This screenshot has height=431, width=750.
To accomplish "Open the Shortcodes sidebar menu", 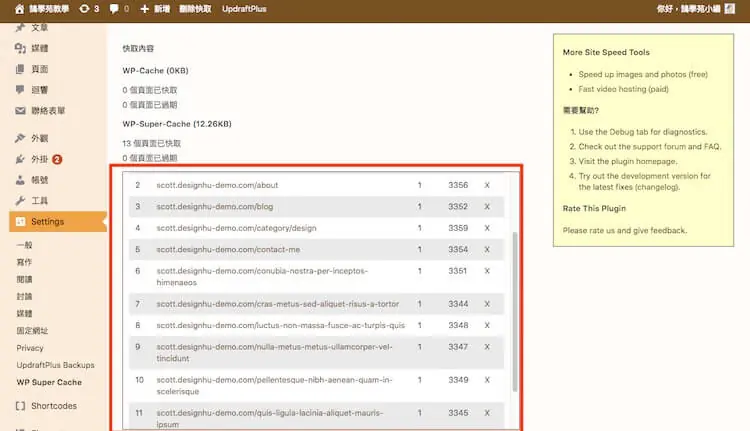I will [x=54, y=406].
